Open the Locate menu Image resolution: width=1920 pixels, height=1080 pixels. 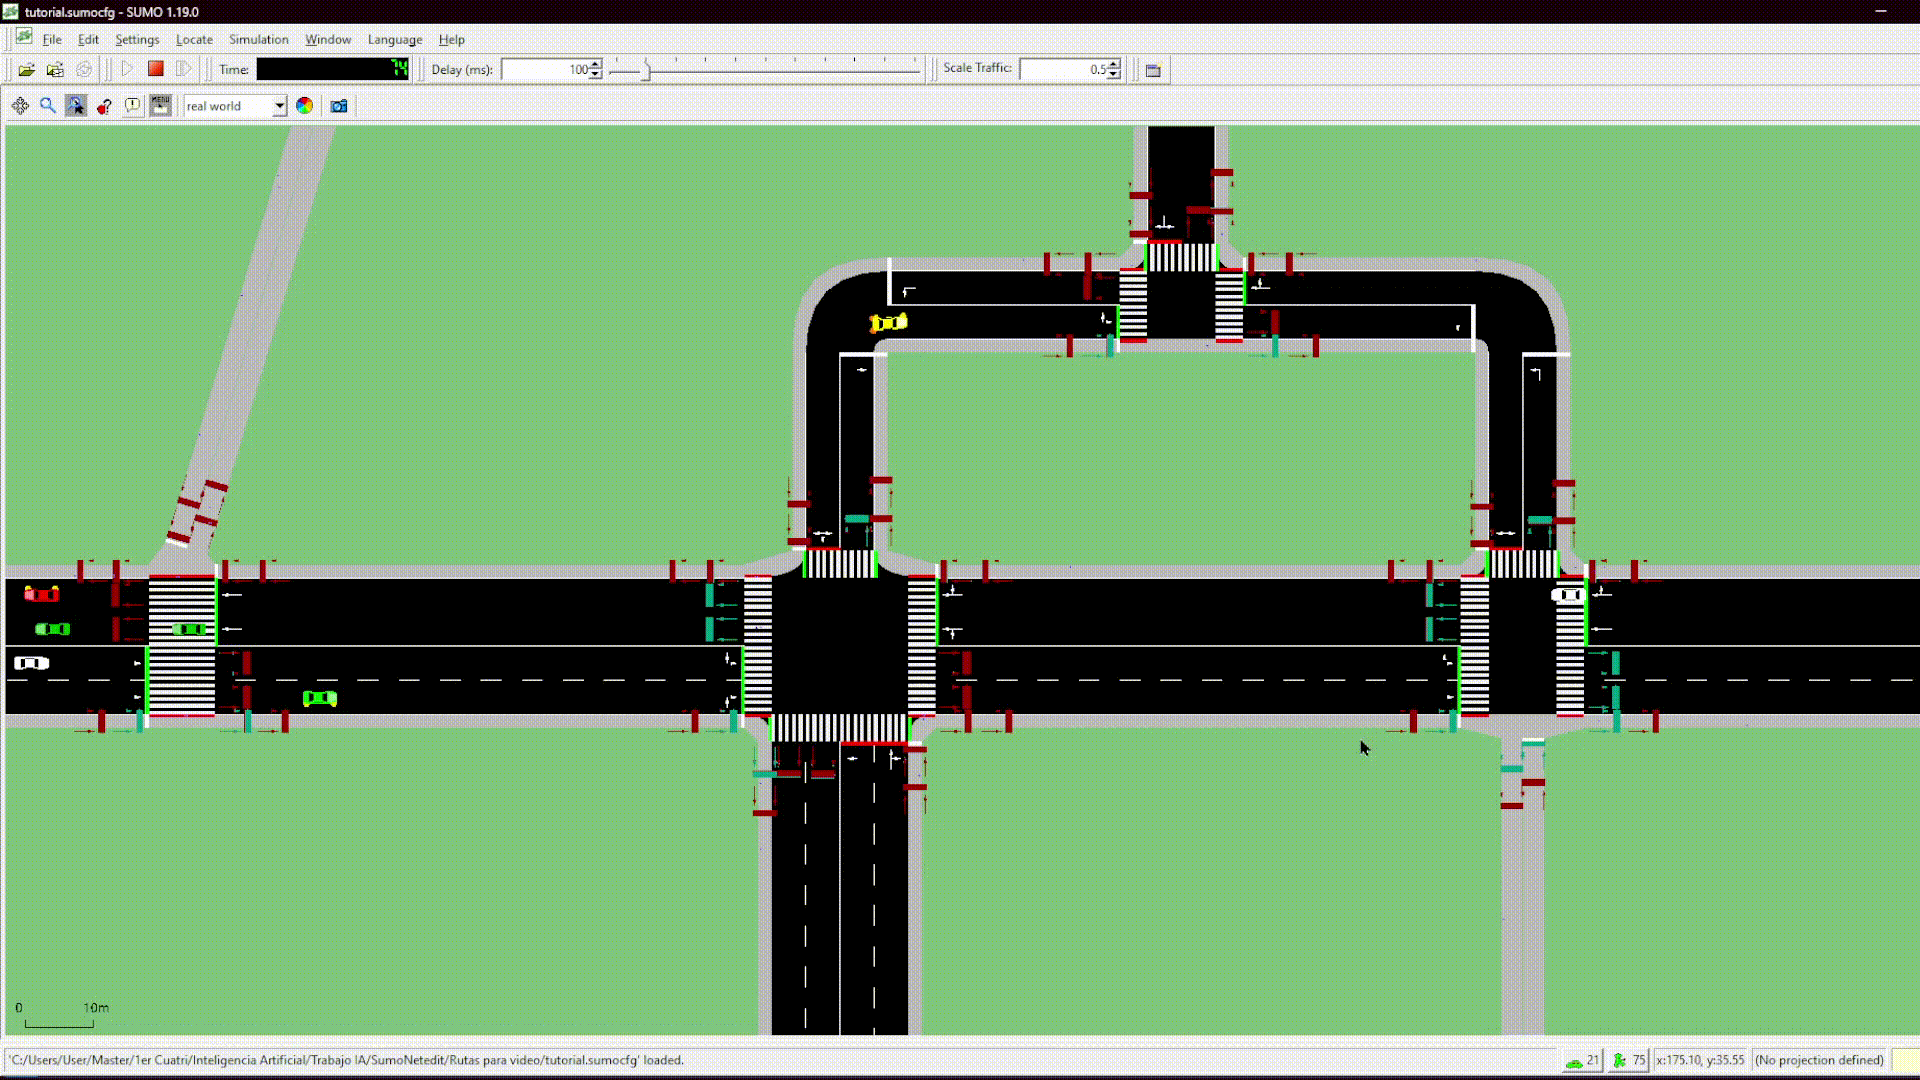pyautogui.click(x=193, y=39)
